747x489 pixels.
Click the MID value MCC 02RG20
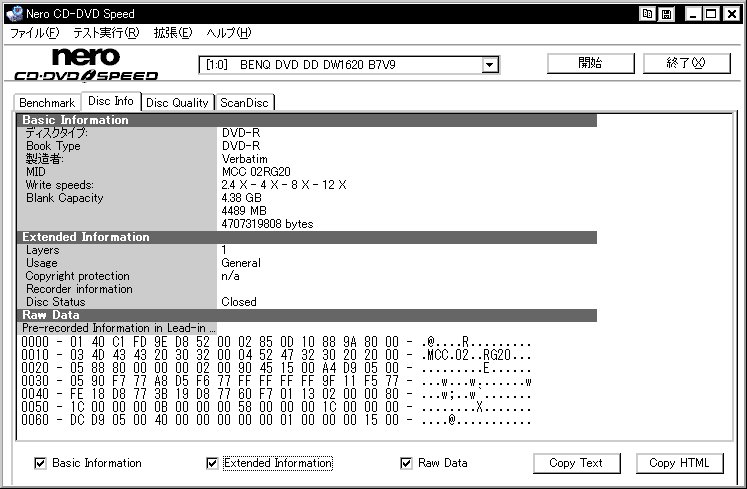pyautogui.click(x=256, y=172)
